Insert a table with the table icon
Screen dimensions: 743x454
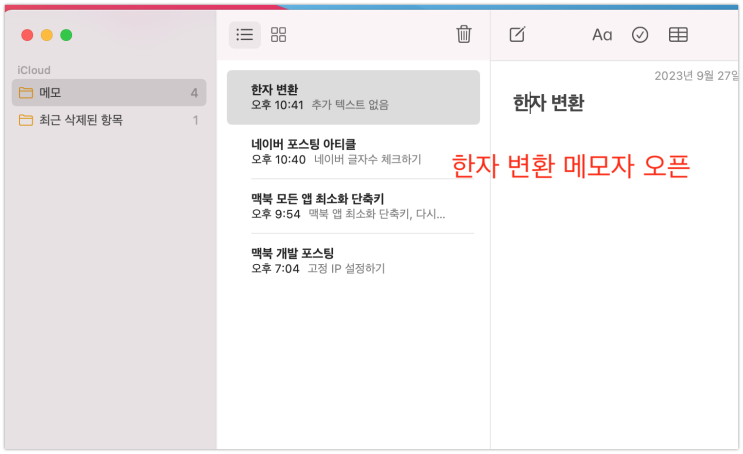click(x=678, y=35)
